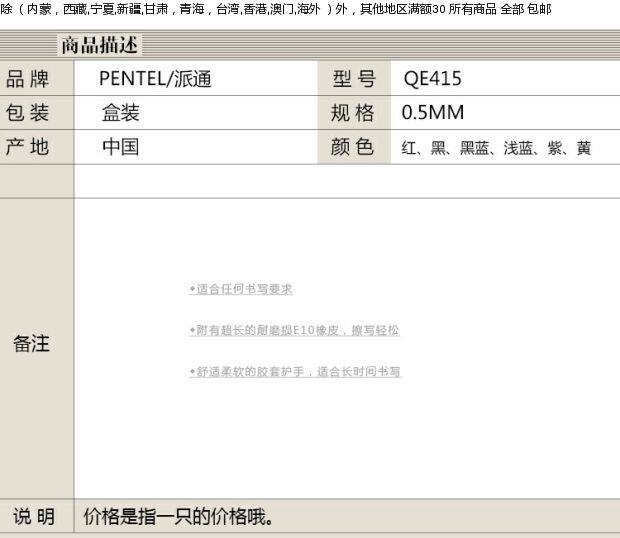Select the 型号 label cell

click(x=354, y=78)
